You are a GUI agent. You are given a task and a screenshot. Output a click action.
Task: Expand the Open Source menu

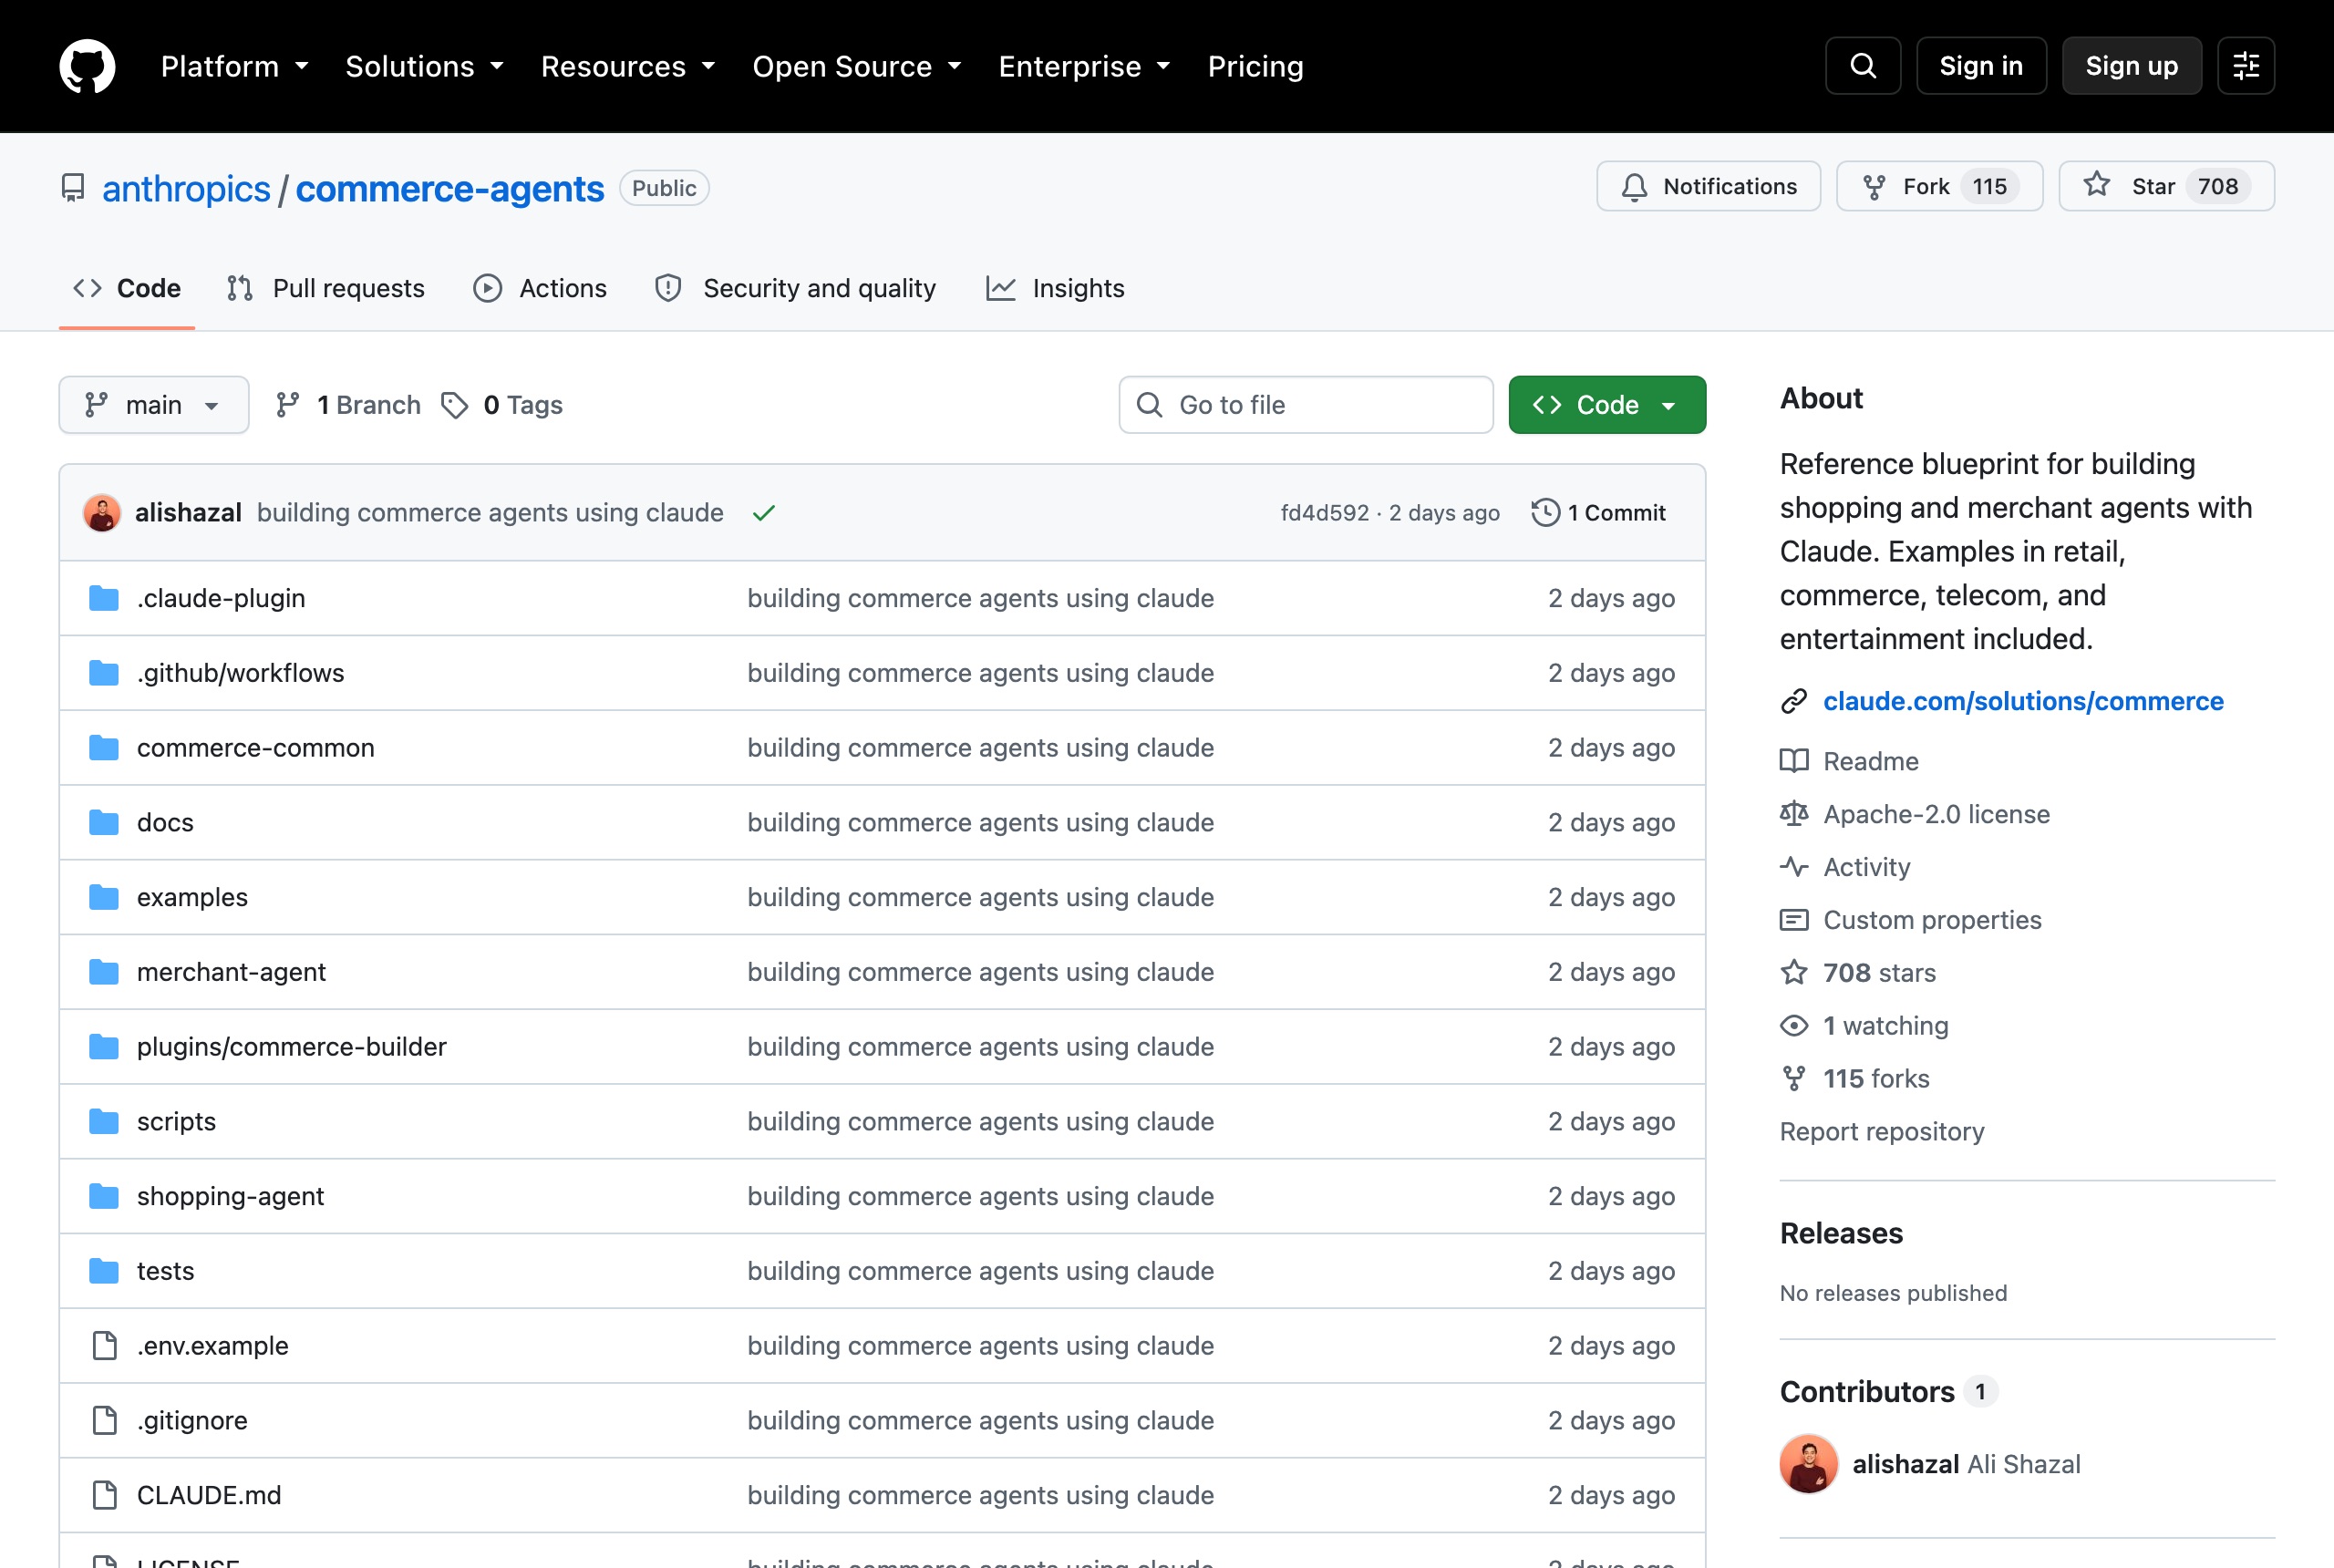tap(857, 66)
